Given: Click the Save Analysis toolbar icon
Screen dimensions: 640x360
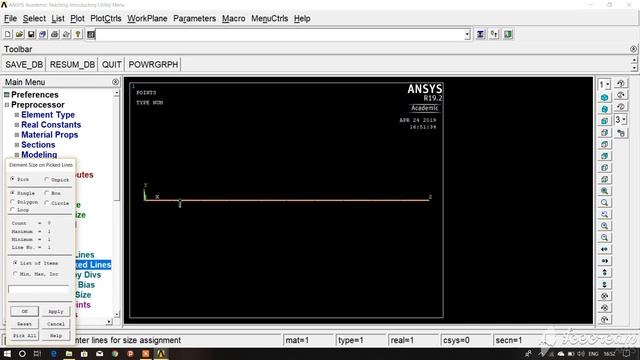Looking at the screenshot, I should 31,35.
